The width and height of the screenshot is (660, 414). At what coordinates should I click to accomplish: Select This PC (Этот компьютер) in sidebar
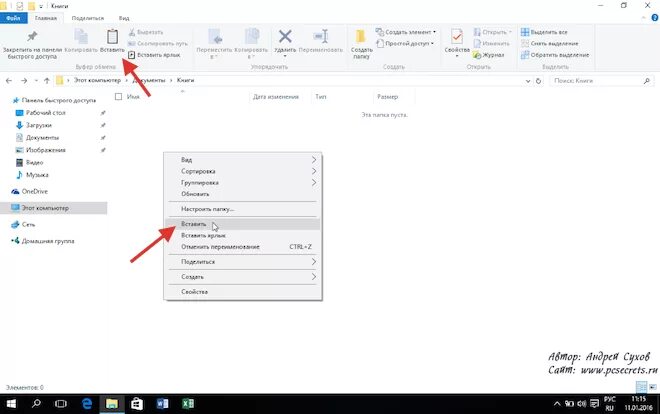click(x=53, y=208)
